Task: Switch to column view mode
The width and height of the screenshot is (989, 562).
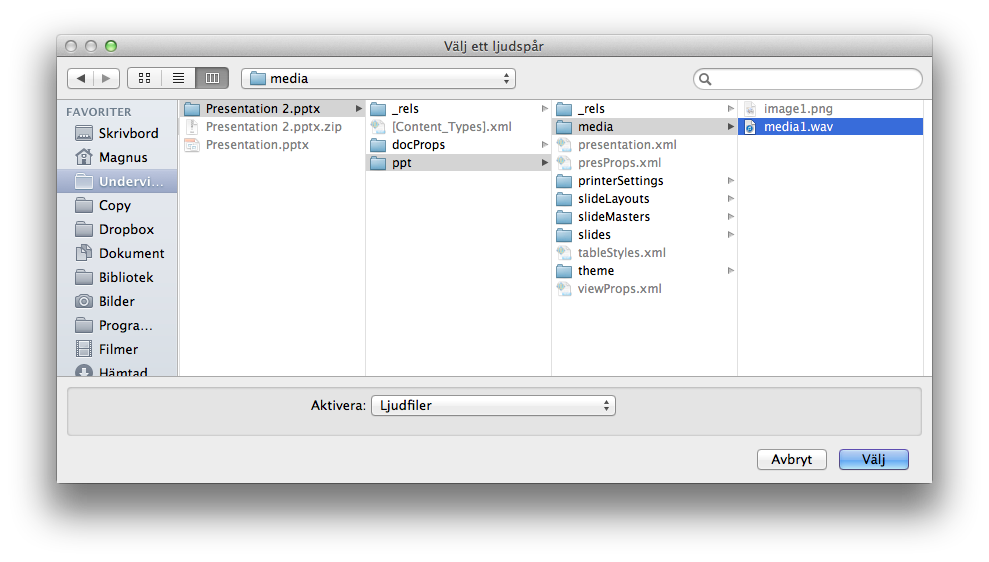Action: point(212,78)
